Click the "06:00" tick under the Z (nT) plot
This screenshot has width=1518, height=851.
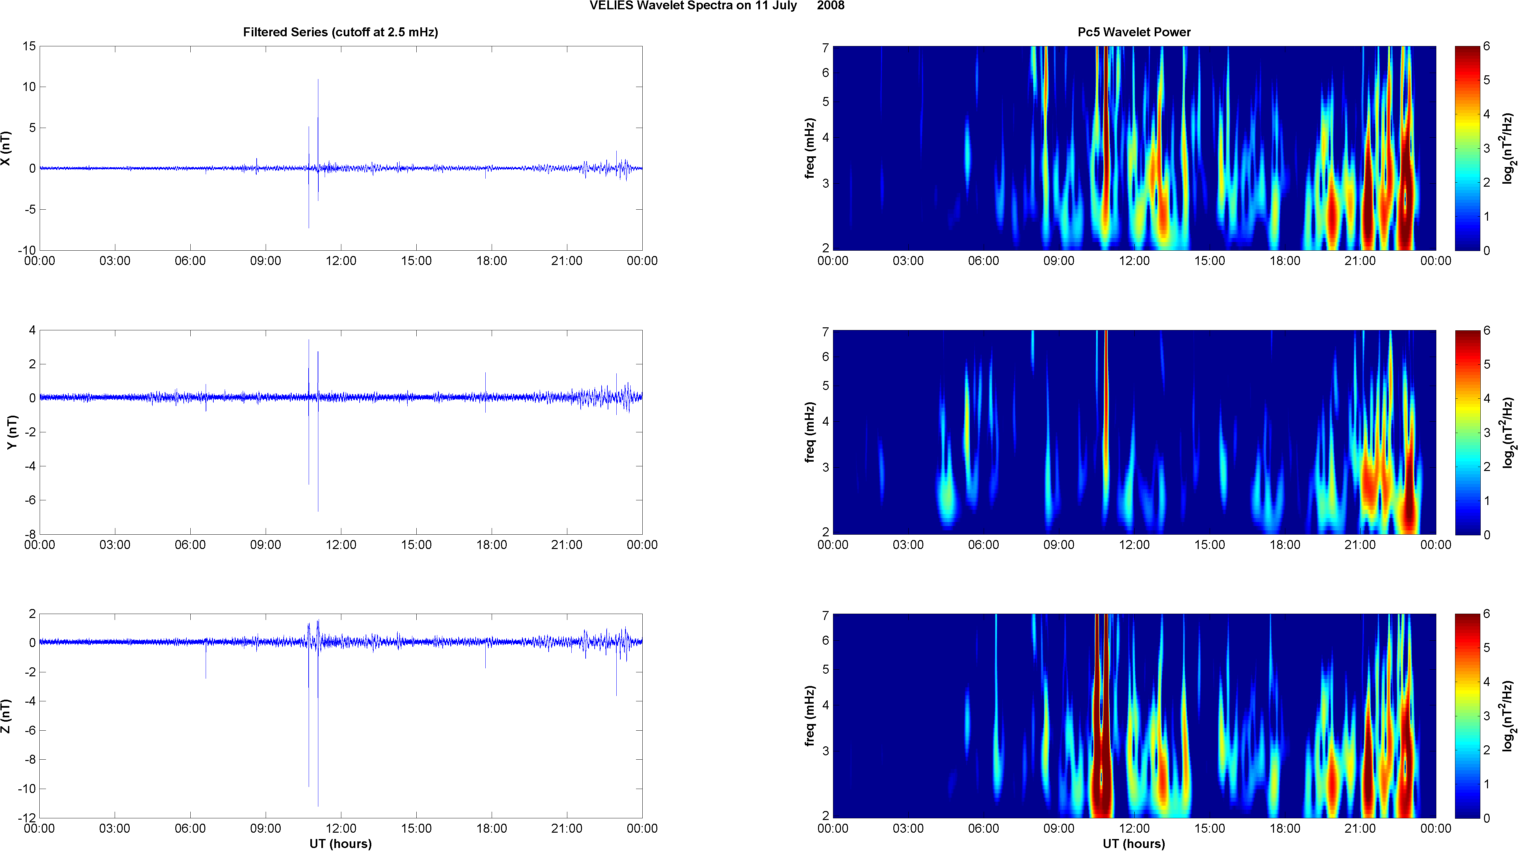tap(190, 829)
